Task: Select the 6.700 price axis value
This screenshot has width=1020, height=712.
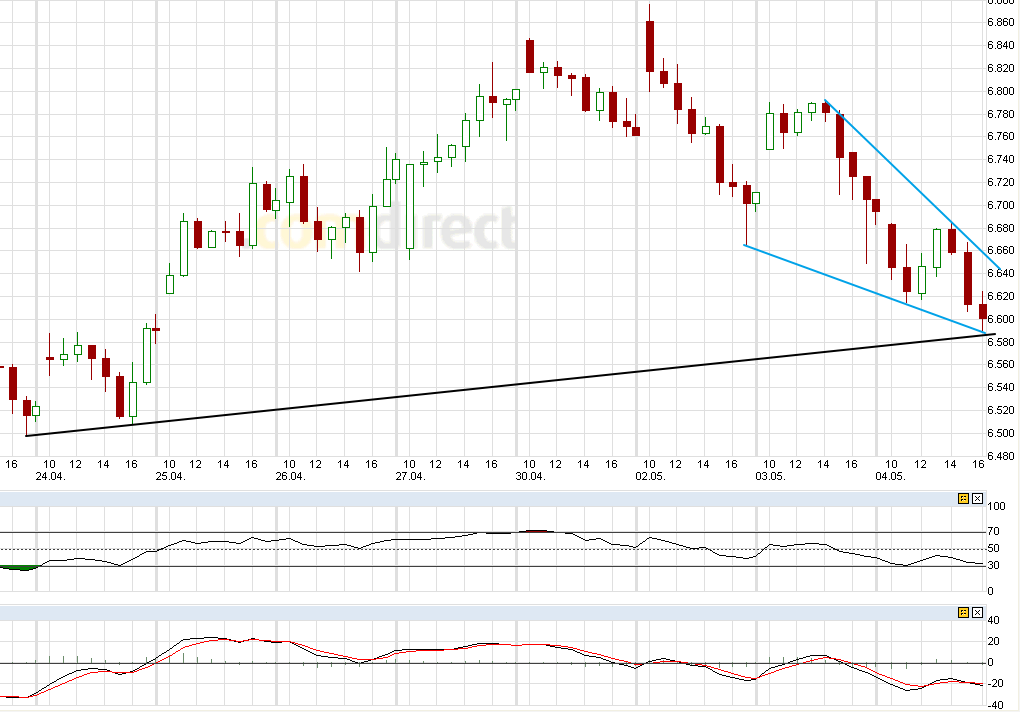Action: click(x=1000, y=205)
